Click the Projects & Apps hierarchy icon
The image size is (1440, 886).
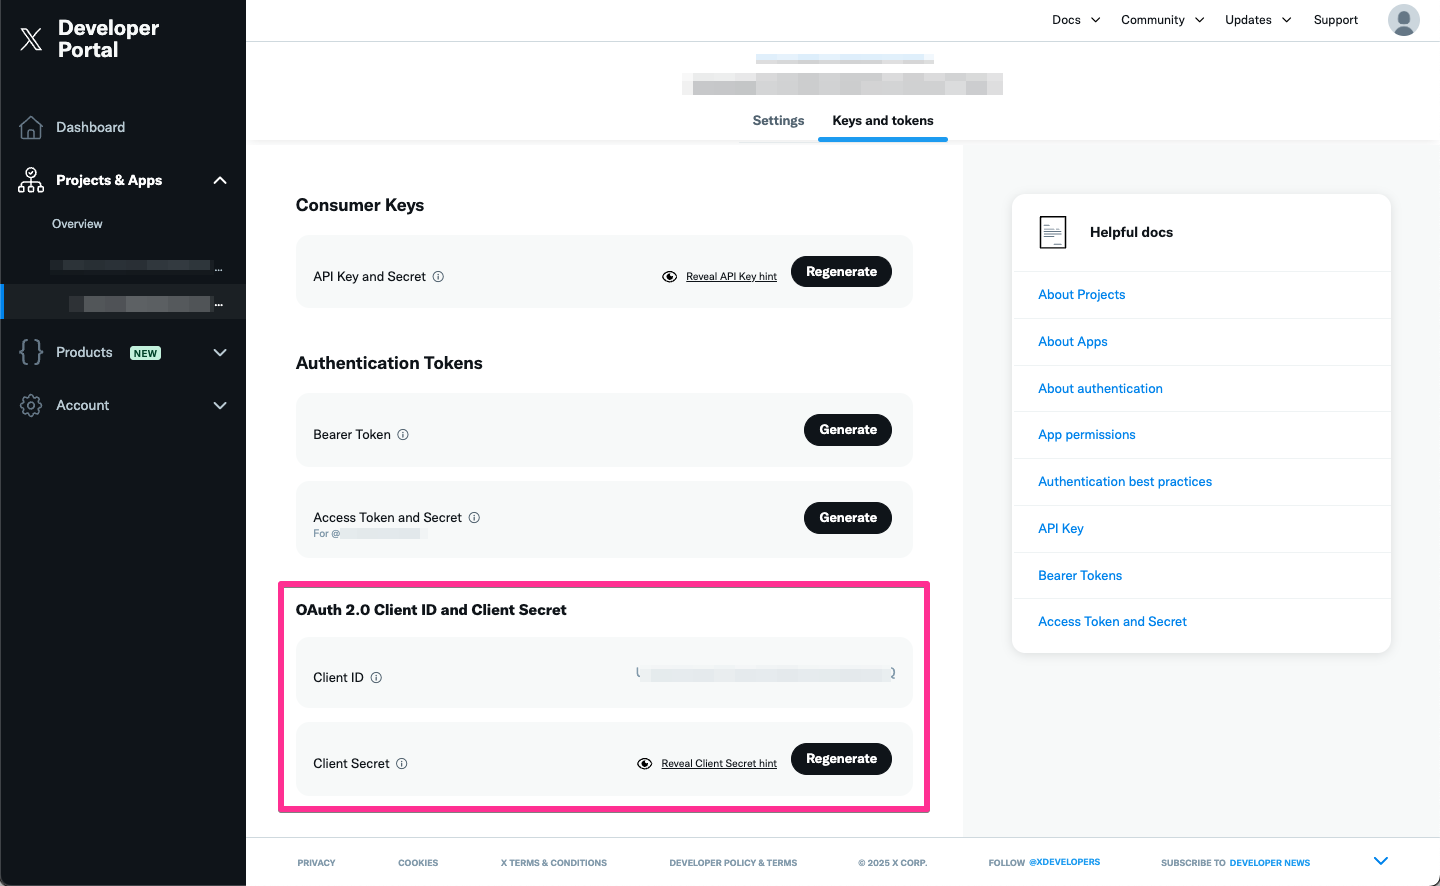31,180
